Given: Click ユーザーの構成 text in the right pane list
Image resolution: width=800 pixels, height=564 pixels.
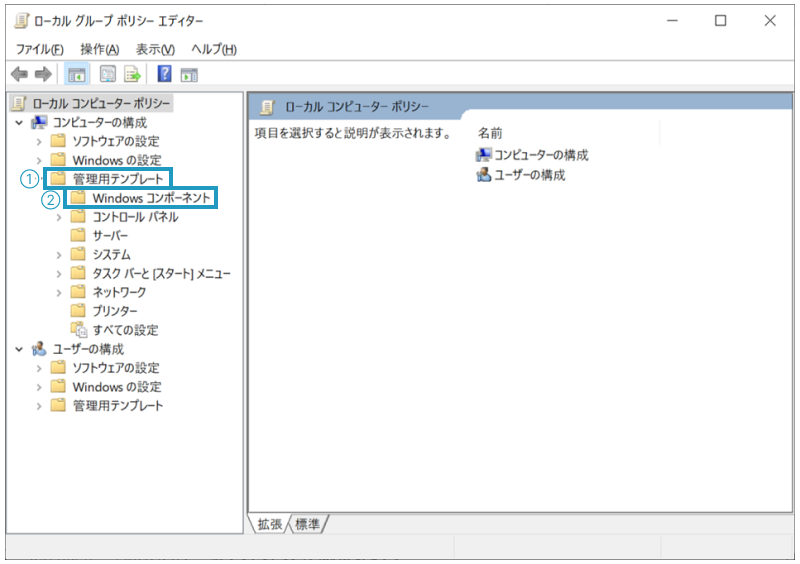Looking at the screenshot, I should coord(530,175).
